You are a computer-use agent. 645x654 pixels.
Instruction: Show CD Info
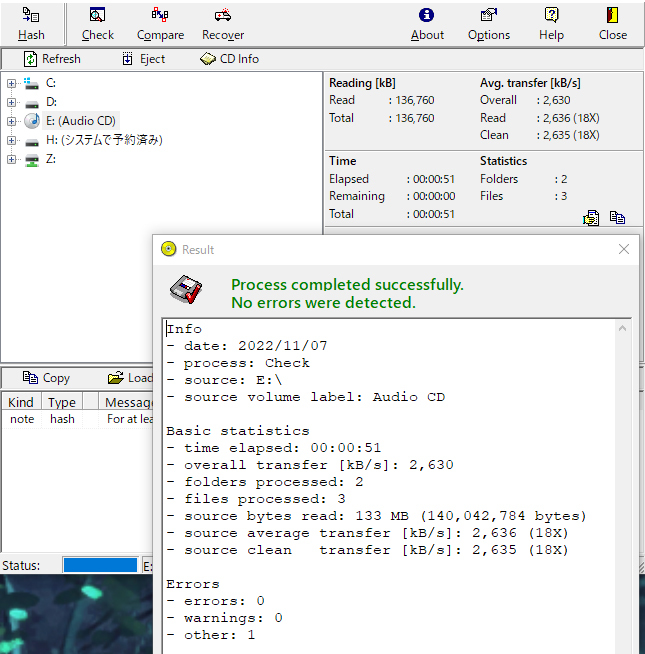coord(230,59)
